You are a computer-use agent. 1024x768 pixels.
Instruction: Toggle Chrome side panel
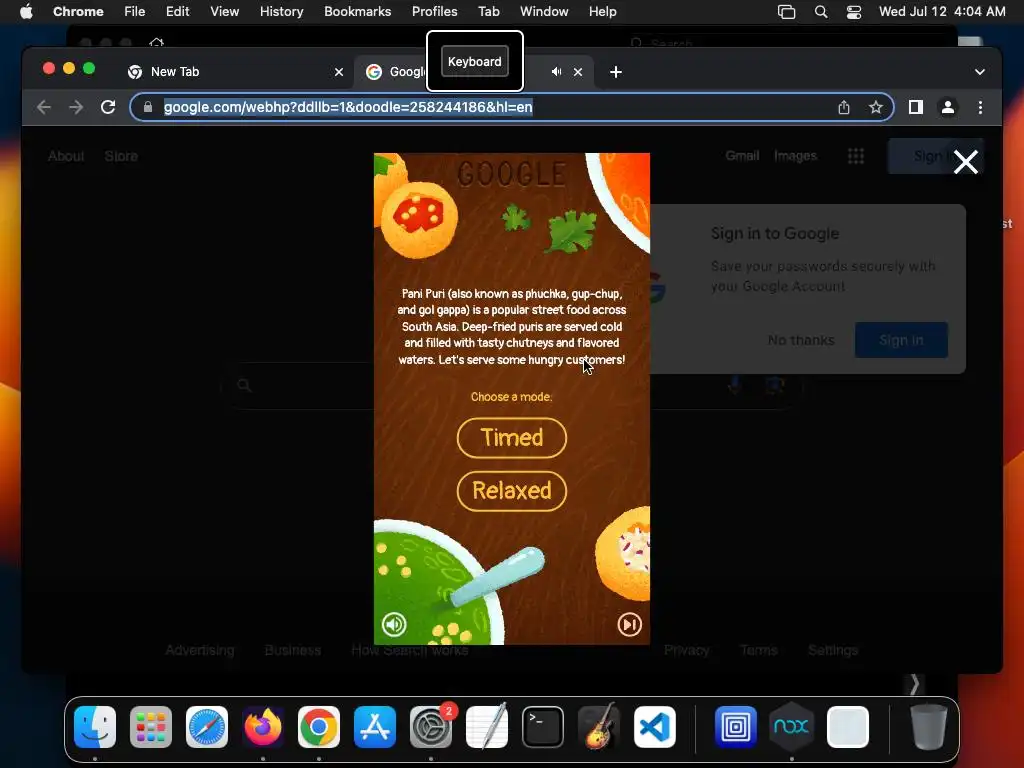pyautogui.click(x=916, y=107)
